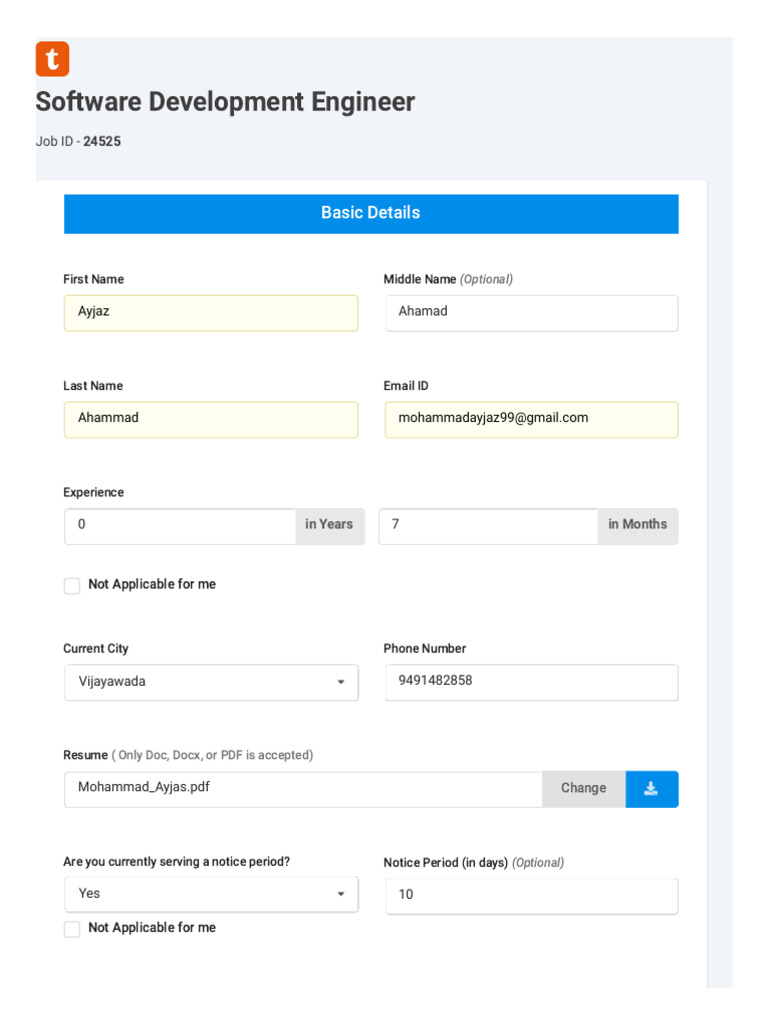This screenshot has width=768, height=1024.
Task: Click the resume download icon button
Action: 651,789
